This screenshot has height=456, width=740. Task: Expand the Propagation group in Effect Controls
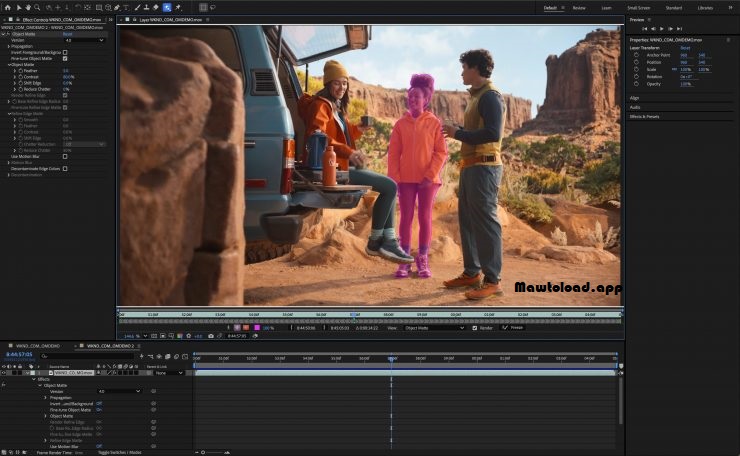pos(8,46)
